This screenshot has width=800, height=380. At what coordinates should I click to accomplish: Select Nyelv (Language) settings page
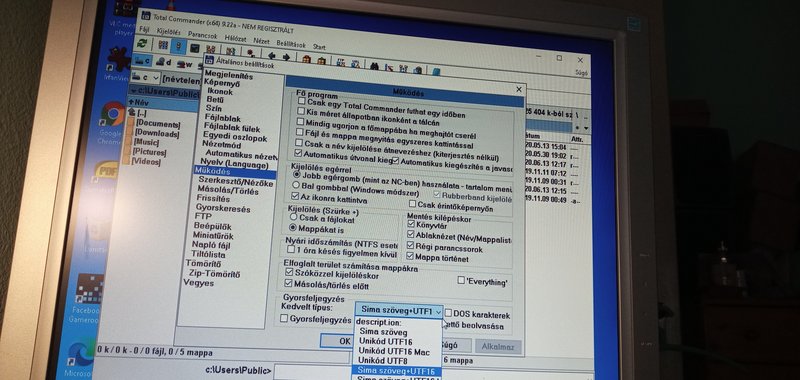click(x=234, y=165)
